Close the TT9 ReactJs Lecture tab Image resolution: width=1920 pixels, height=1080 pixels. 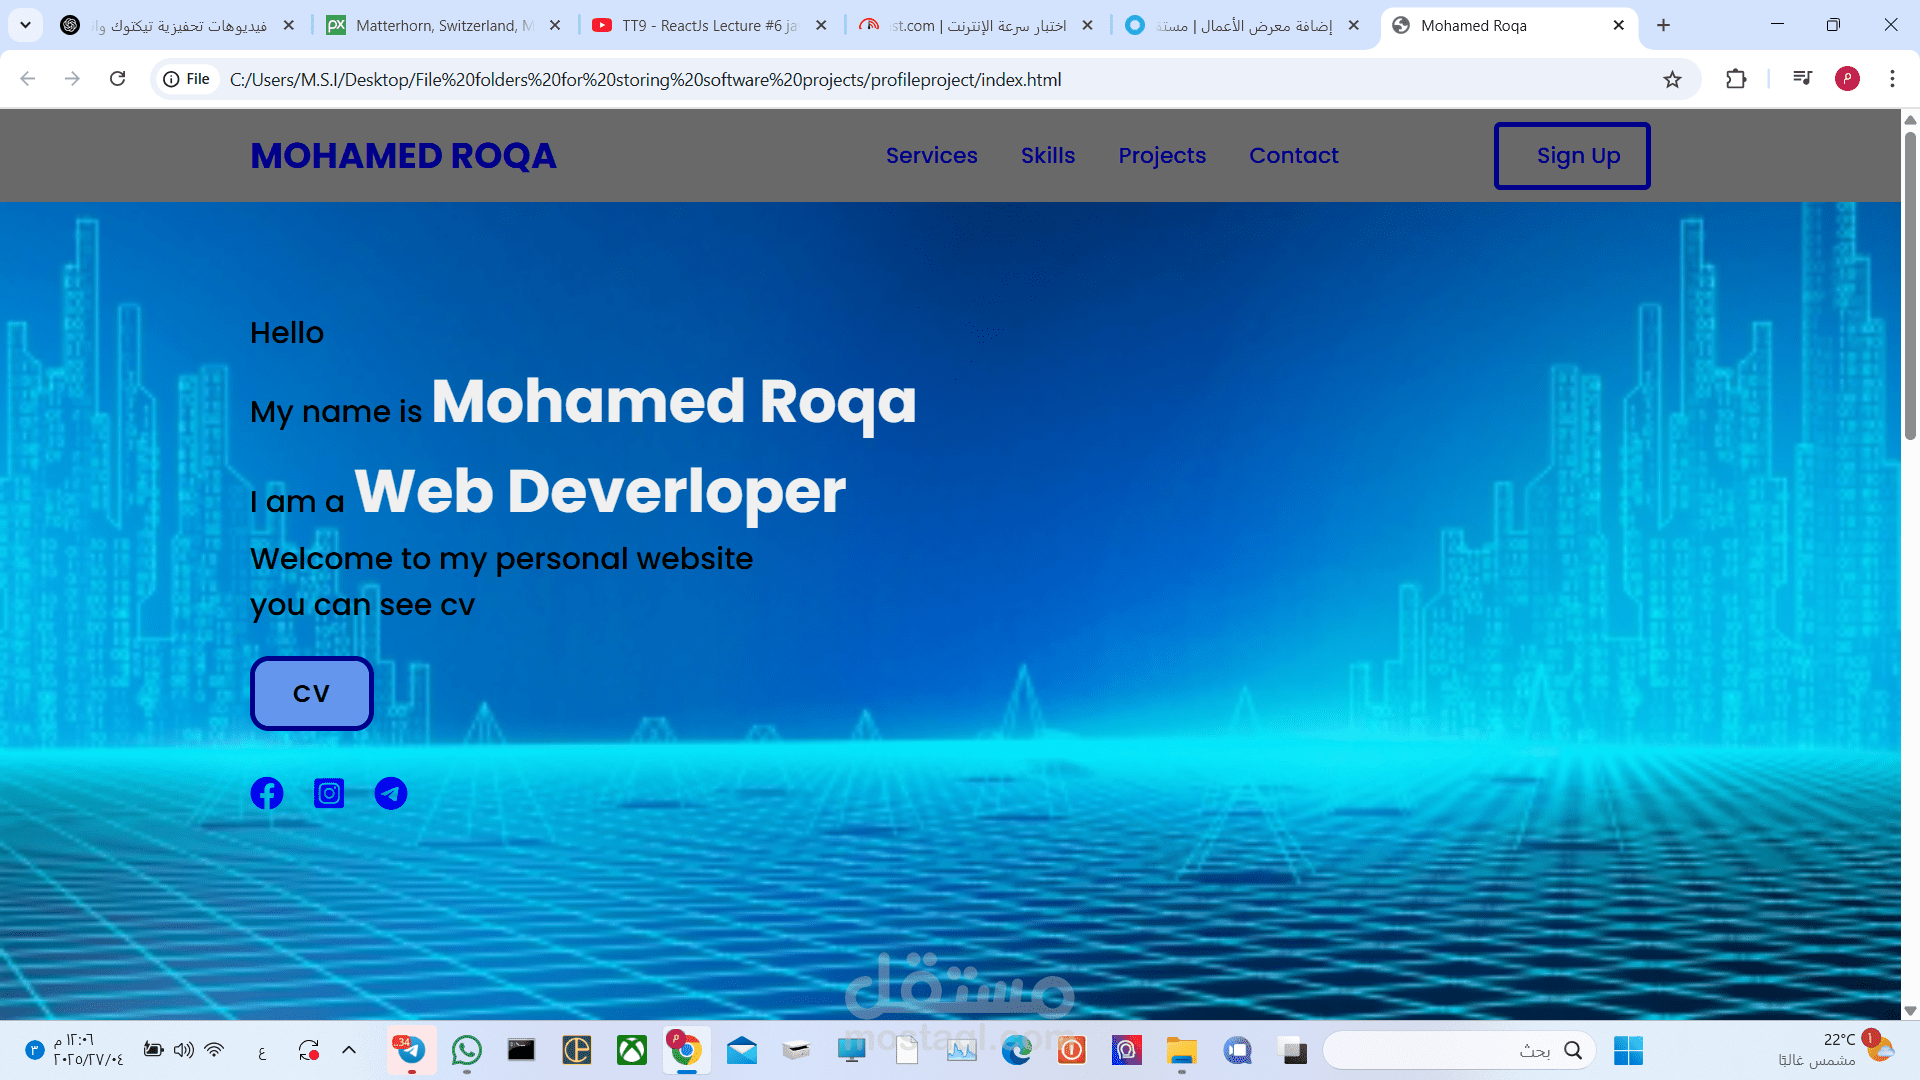coord(821,25)
